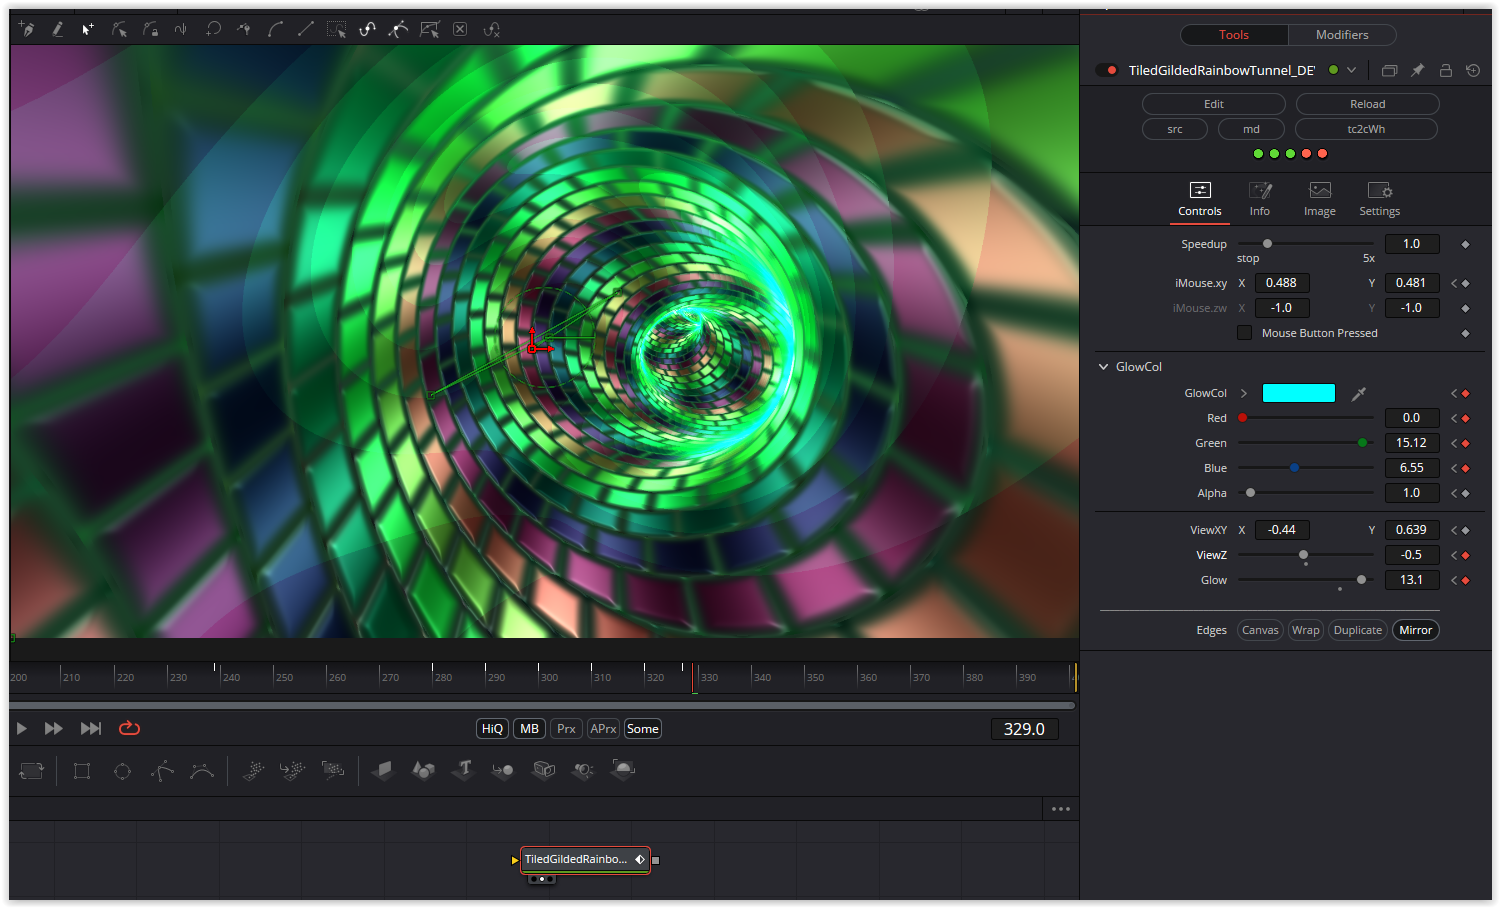Add the Merge 3D tool
Image resolution: width=1500 pixels, height=908 pixels.
[503, 770]
